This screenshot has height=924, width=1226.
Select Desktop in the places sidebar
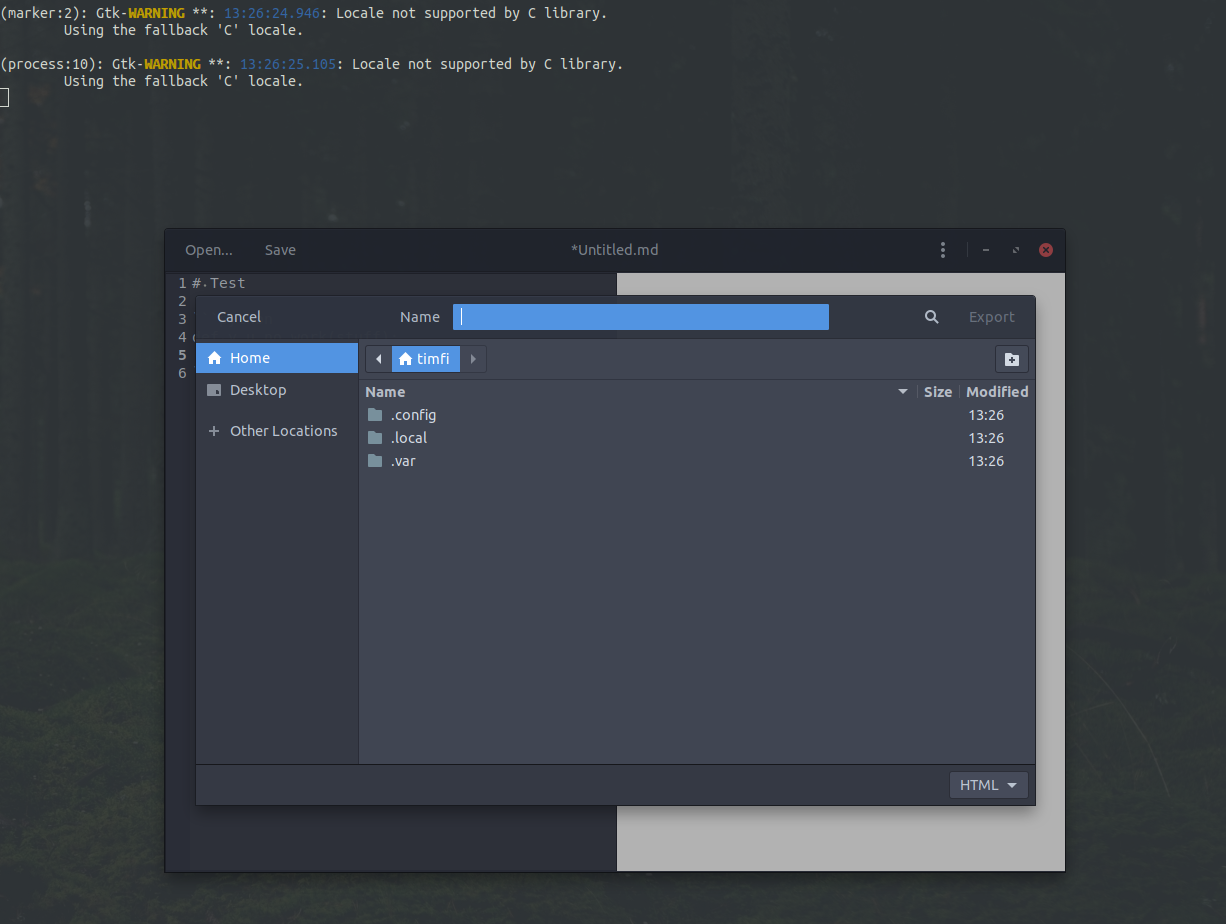click(277, 390)
